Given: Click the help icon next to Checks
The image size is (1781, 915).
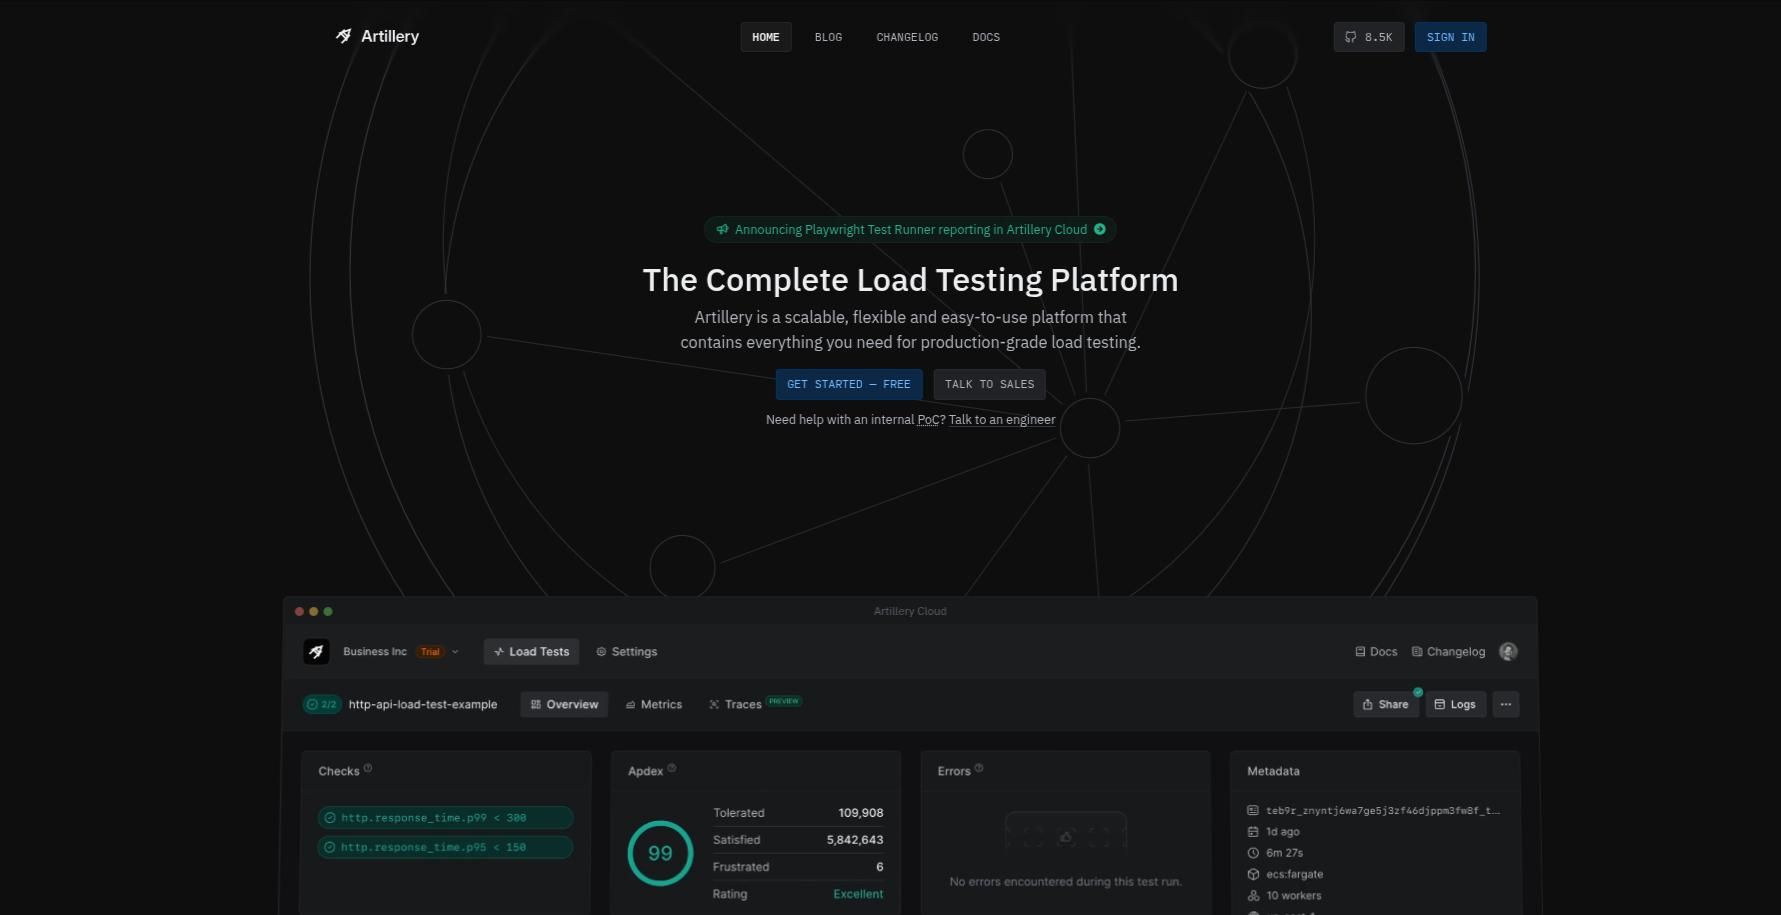Looking at the screenshot, I should click(368, 768).
